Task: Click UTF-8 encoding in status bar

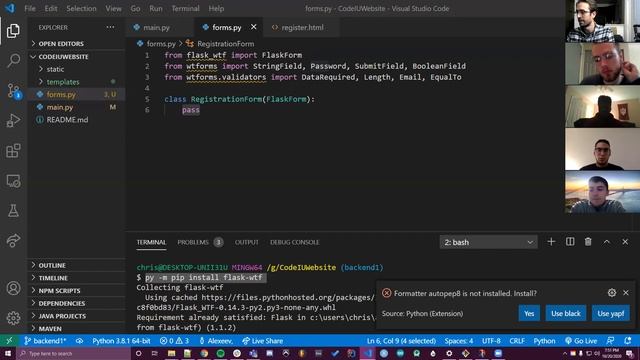Action: point(491,341)
